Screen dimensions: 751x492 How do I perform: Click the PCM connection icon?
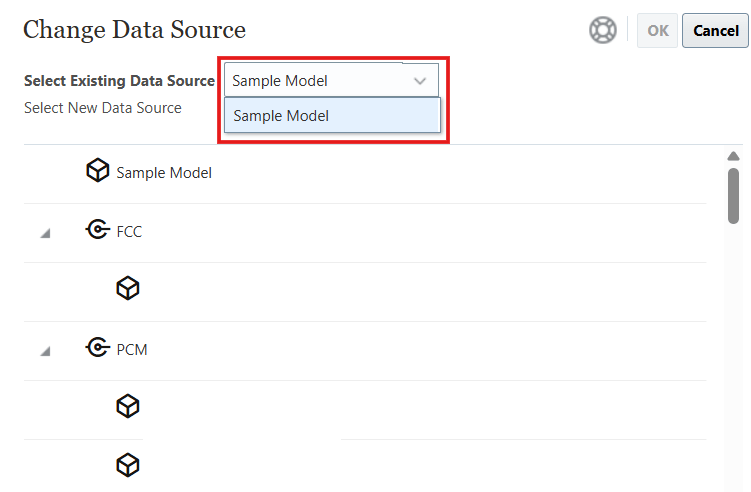click(x=97, y=349)
